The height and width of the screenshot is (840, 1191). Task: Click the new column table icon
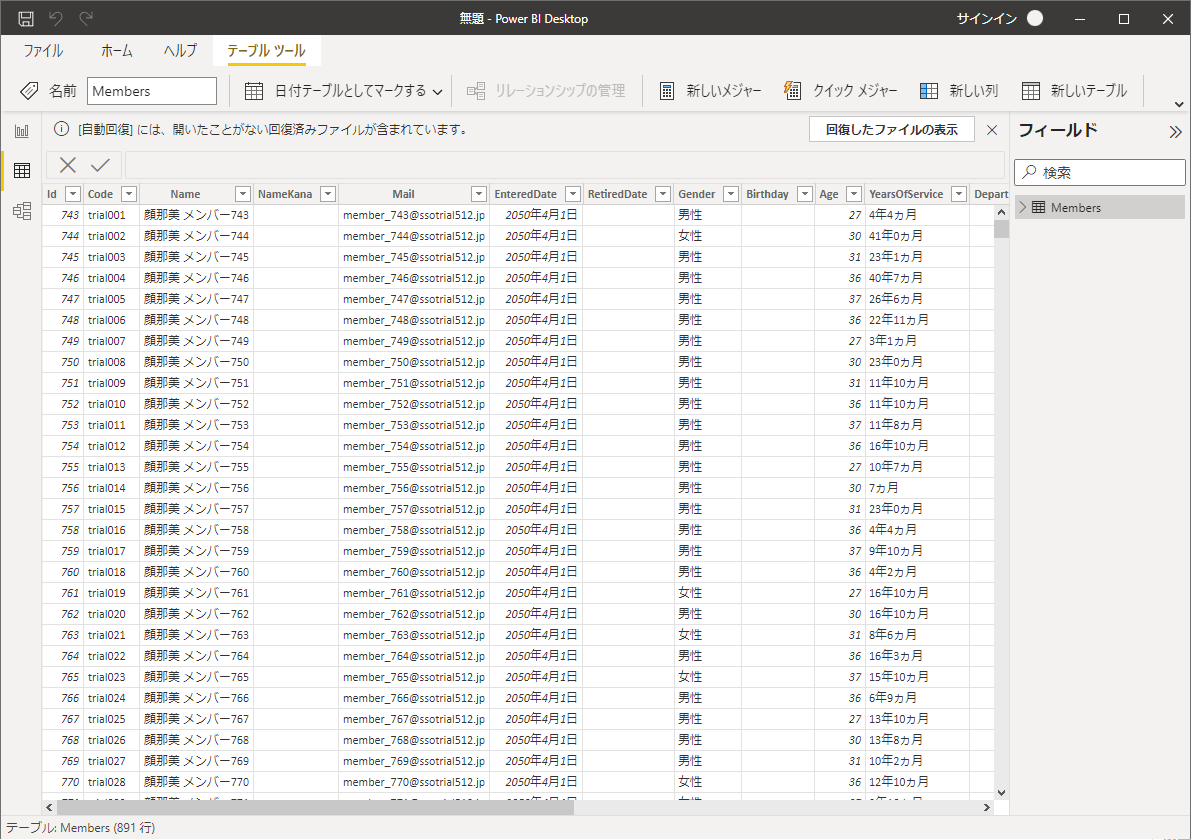928,91
